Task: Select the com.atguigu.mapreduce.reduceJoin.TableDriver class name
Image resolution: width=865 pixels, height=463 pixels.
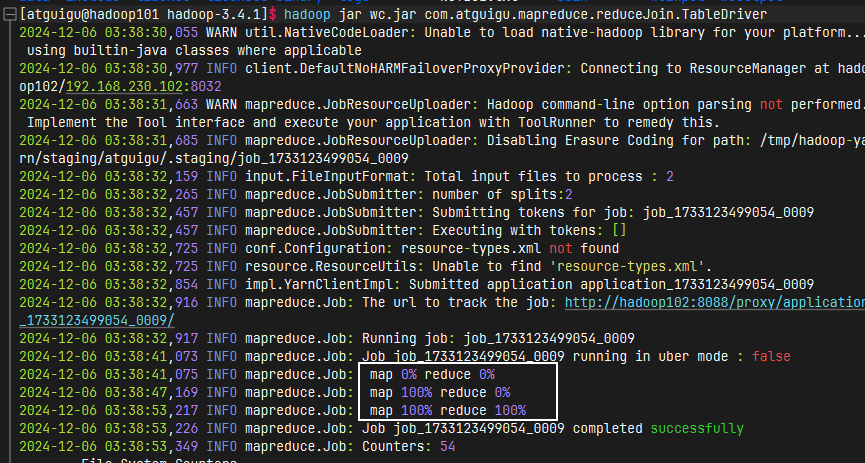Action: 596,14
